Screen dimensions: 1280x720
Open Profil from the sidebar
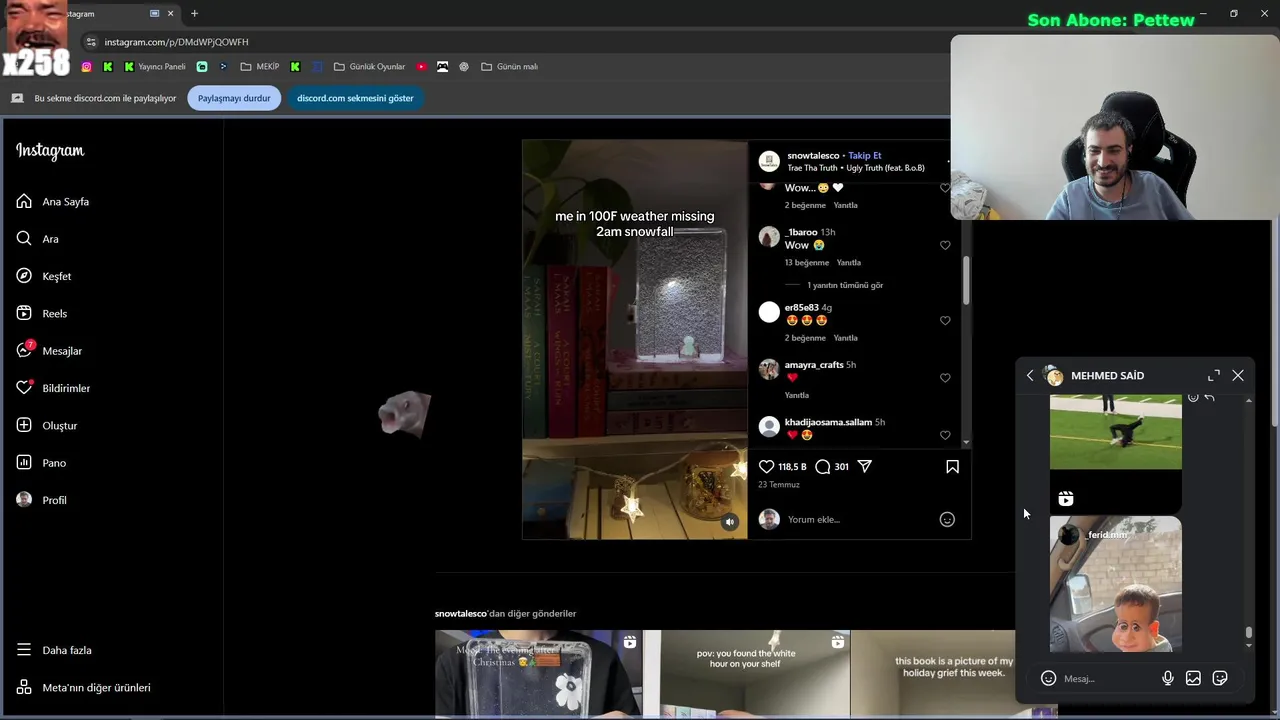[x=42, y=500]
